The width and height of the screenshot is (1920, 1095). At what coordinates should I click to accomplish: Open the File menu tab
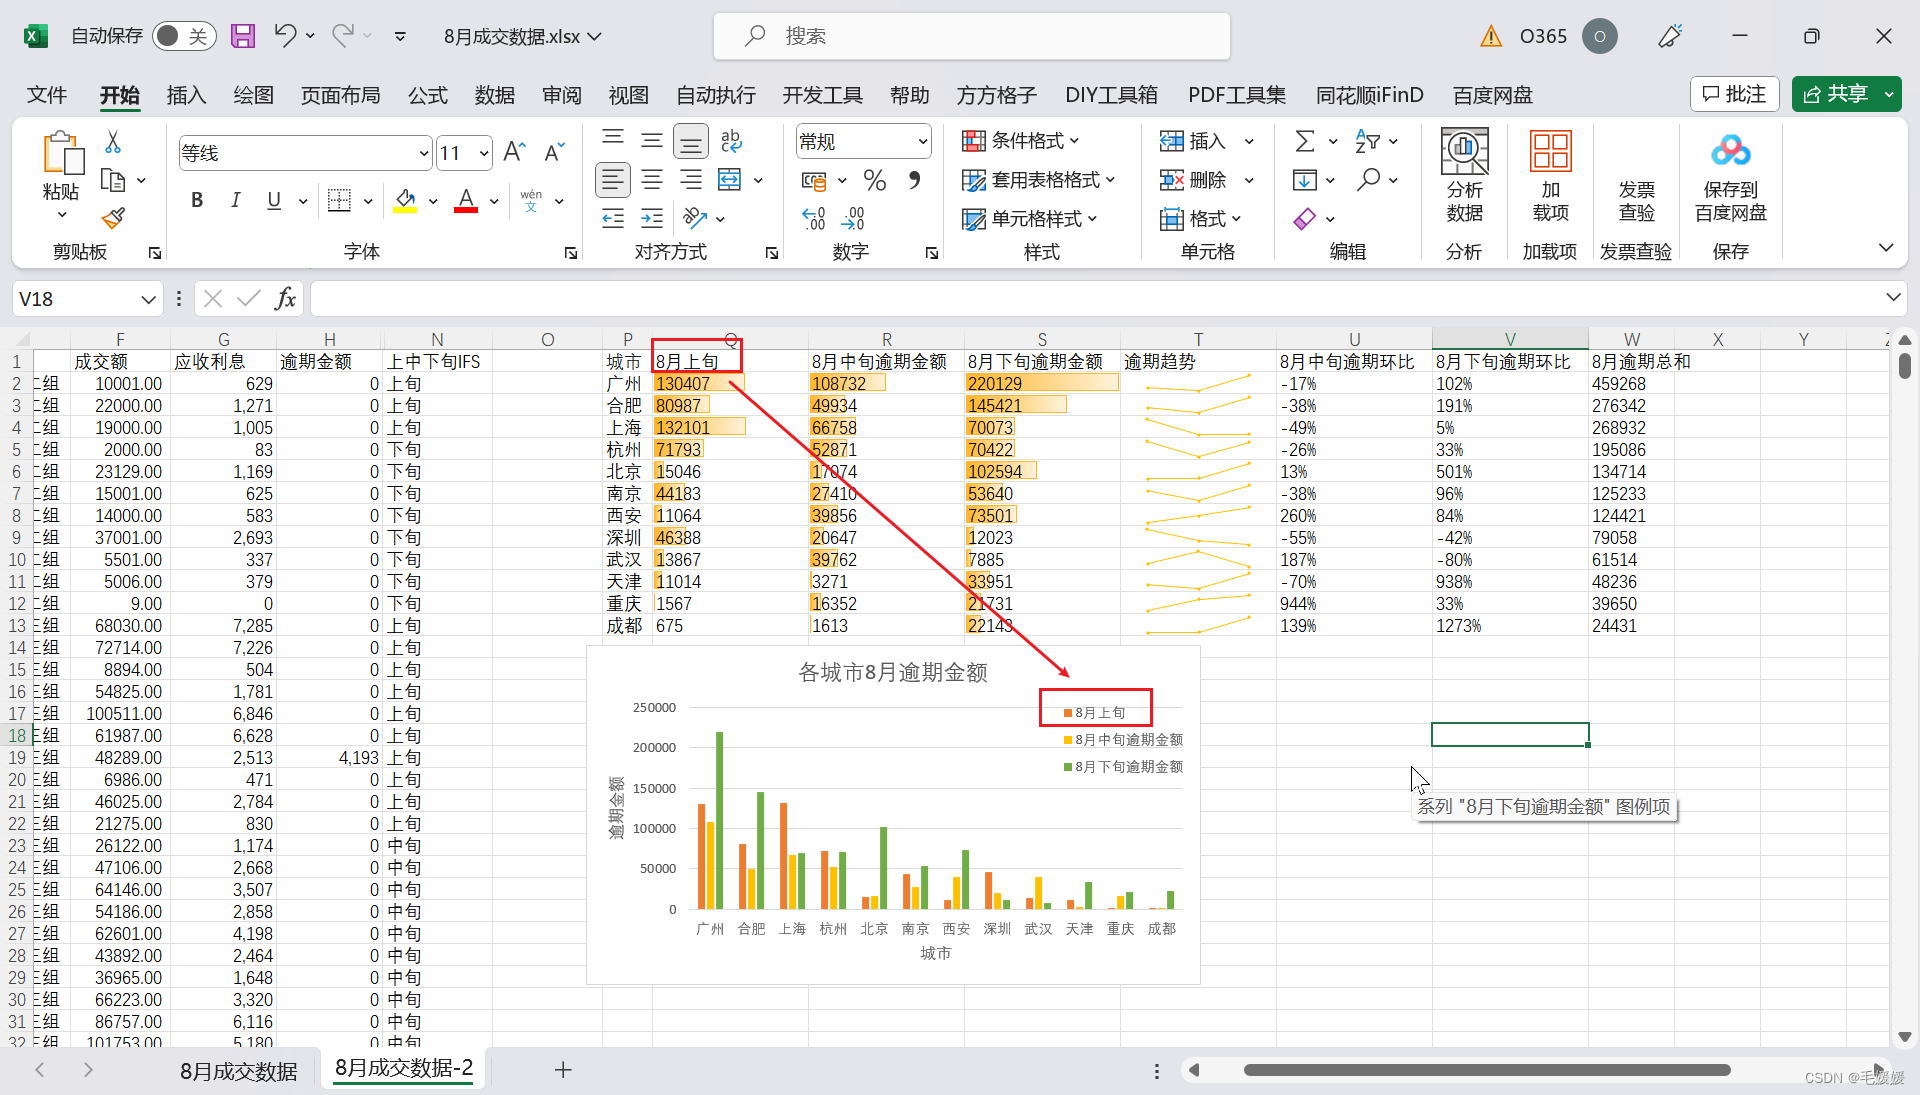(x=46, y=95)
